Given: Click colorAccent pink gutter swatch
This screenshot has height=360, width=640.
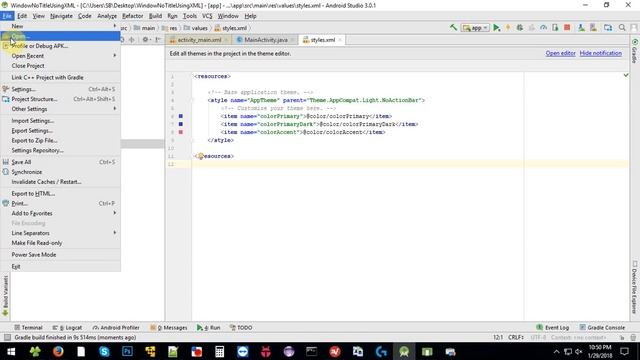Looking at the screenshot, I should tap(181, 132).
